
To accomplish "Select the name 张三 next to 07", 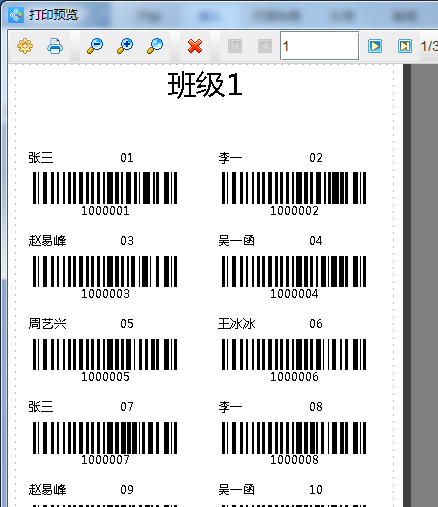I will [41, 407].
